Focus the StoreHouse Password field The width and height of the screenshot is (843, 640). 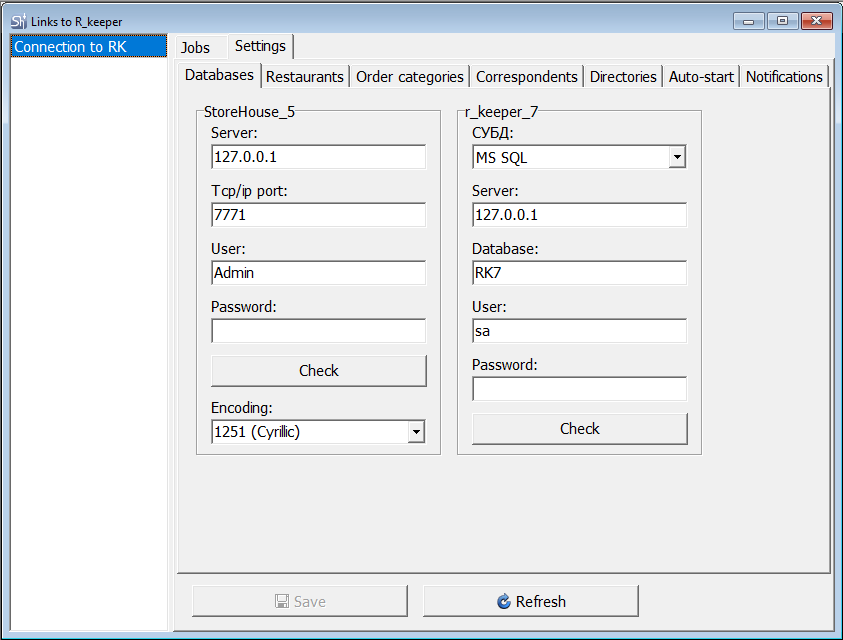(319, 331)
